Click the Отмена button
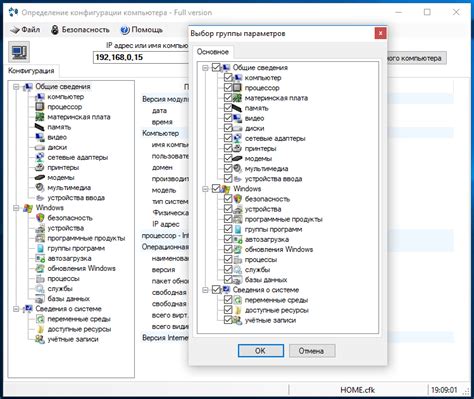Image resolution: width=474 pixels, height=399 pixels. click(x=312, y=351)
